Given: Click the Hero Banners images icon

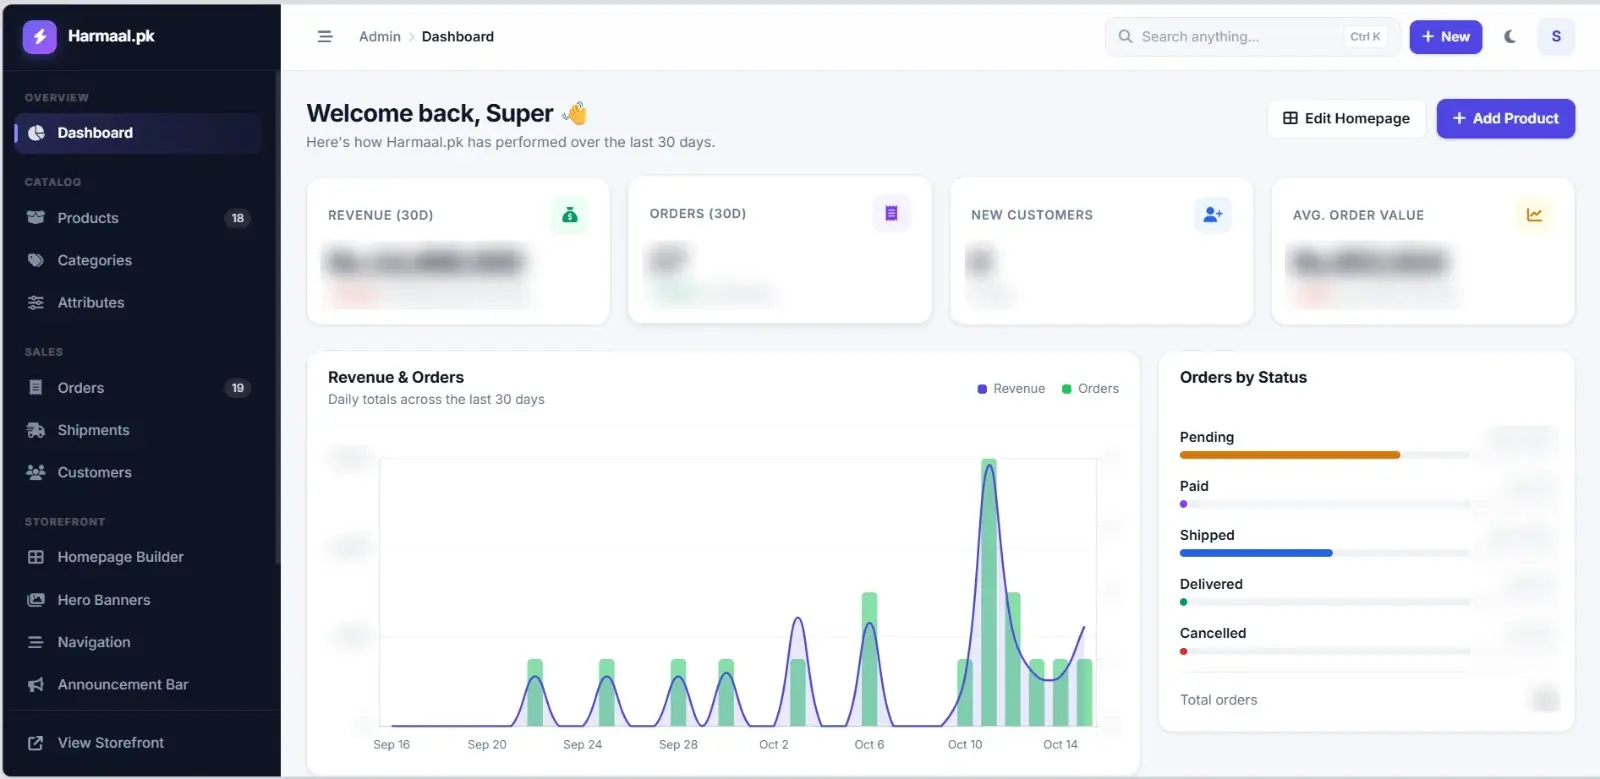Looking at the screenshot, I should [36, 600].
